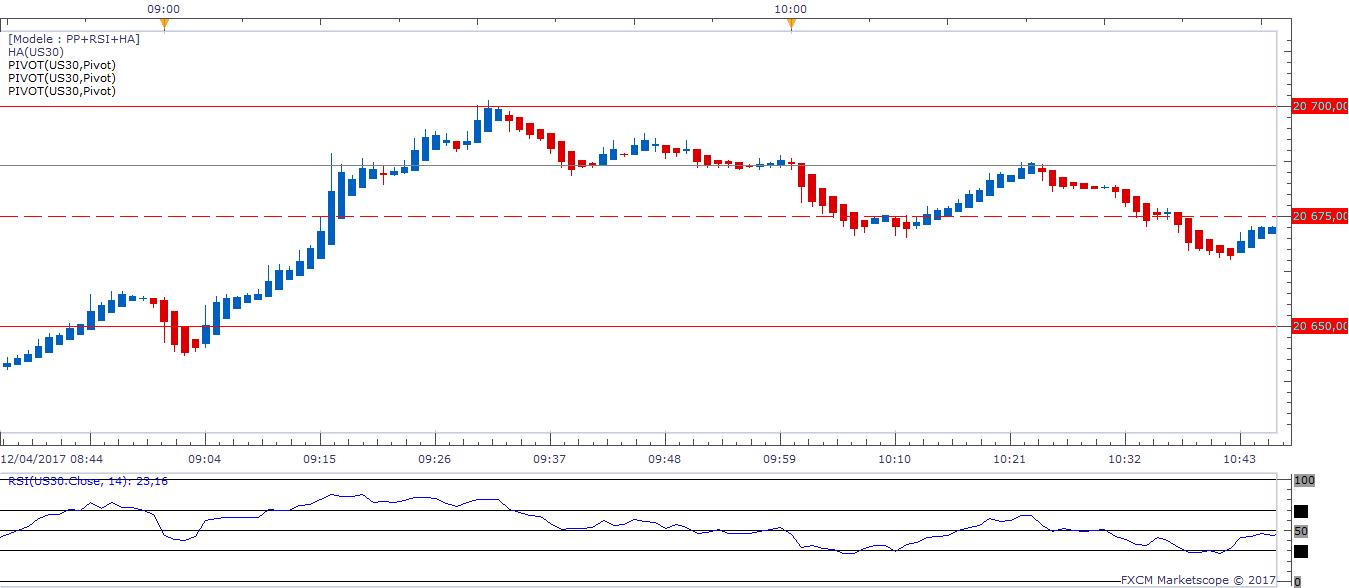Click the 0 value on RSI scale
This screenshot has width=1349, height=588.
click(x=1297, y=581)
